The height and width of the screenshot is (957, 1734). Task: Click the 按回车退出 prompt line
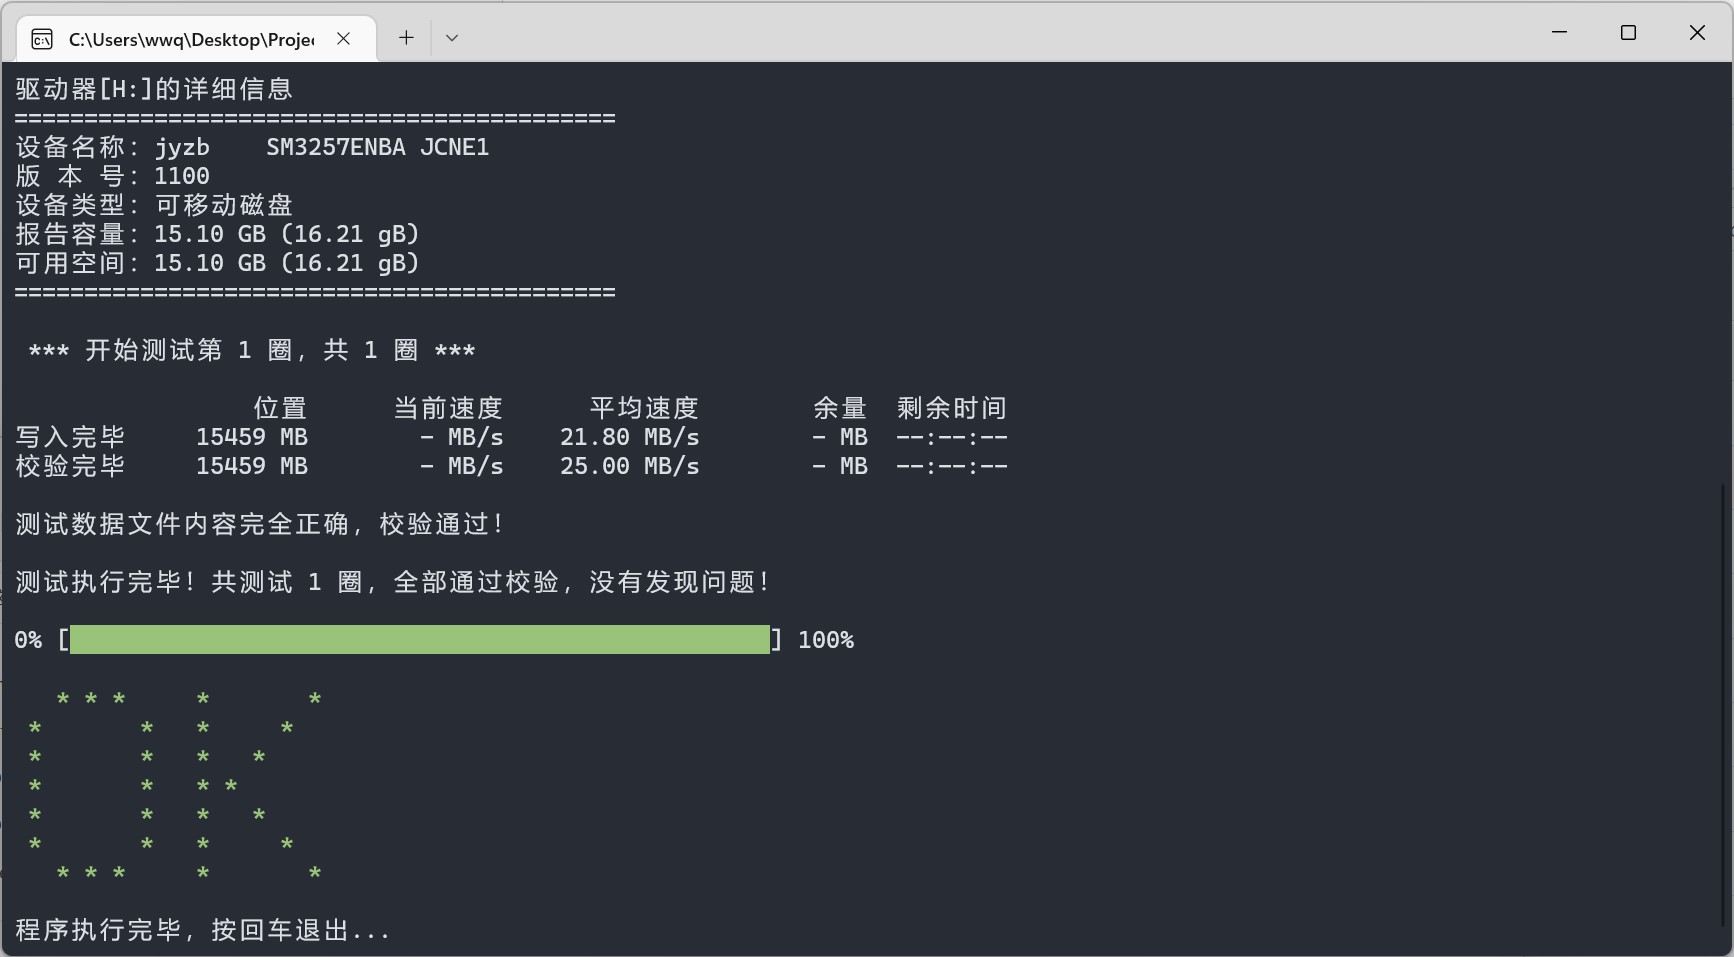click(202, 931)
